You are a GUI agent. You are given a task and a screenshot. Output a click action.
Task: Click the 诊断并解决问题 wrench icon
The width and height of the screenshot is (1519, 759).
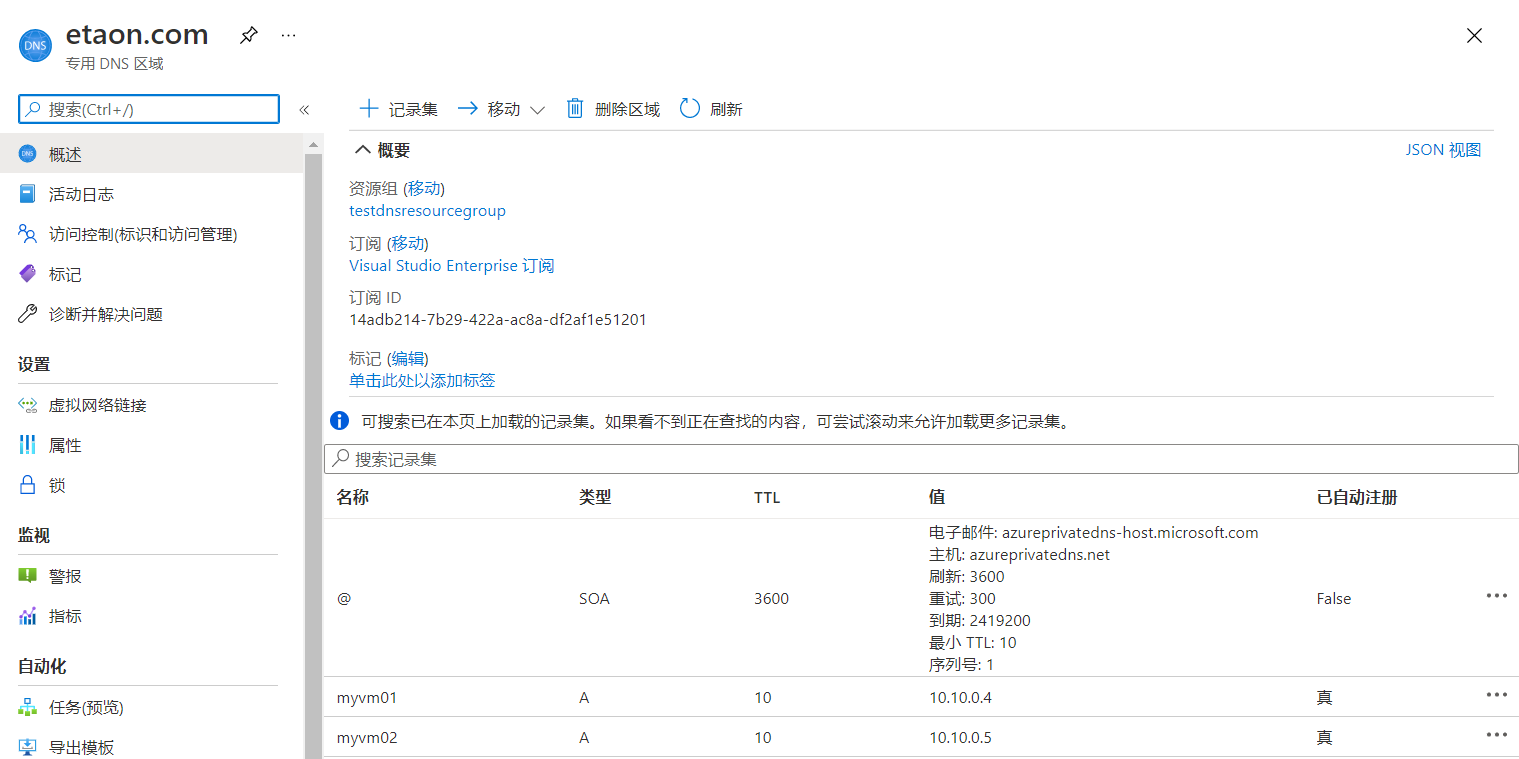[28, 314]
